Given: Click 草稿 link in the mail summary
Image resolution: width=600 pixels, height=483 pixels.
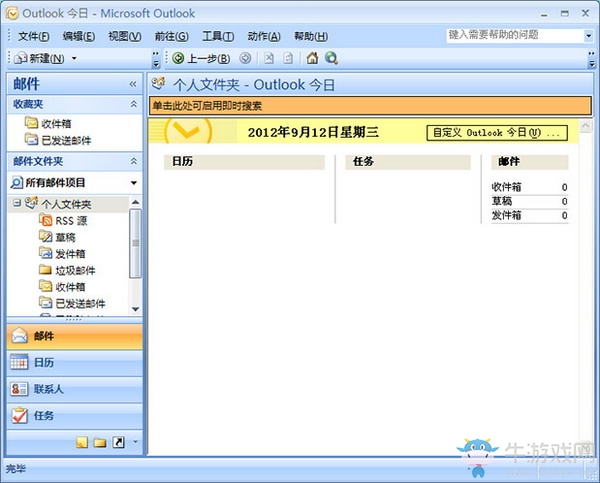Looking at the screenshot, I should click(502, 201).
